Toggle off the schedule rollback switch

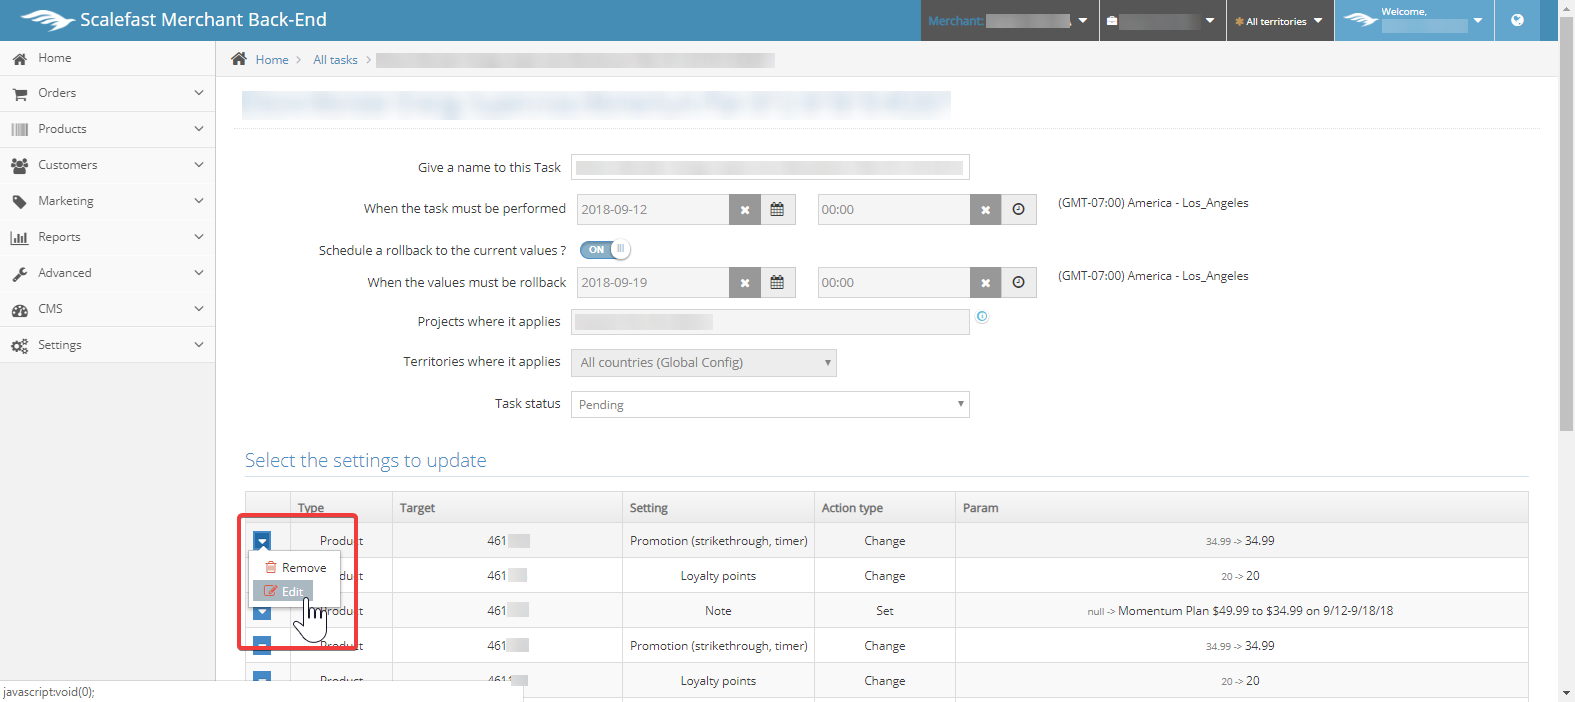605,250
